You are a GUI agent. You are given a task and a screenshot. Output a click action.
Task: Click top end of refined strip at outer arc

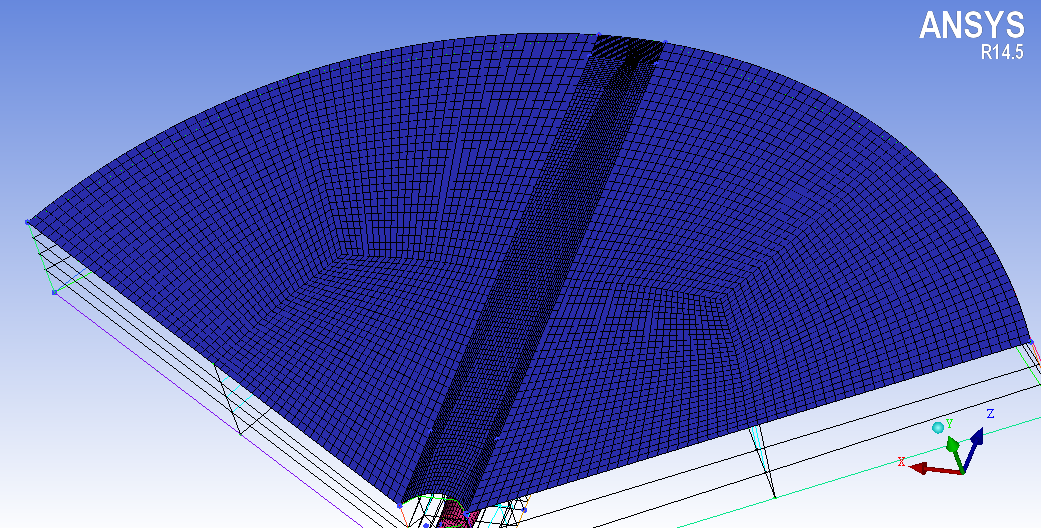click(x=630, y=42)
